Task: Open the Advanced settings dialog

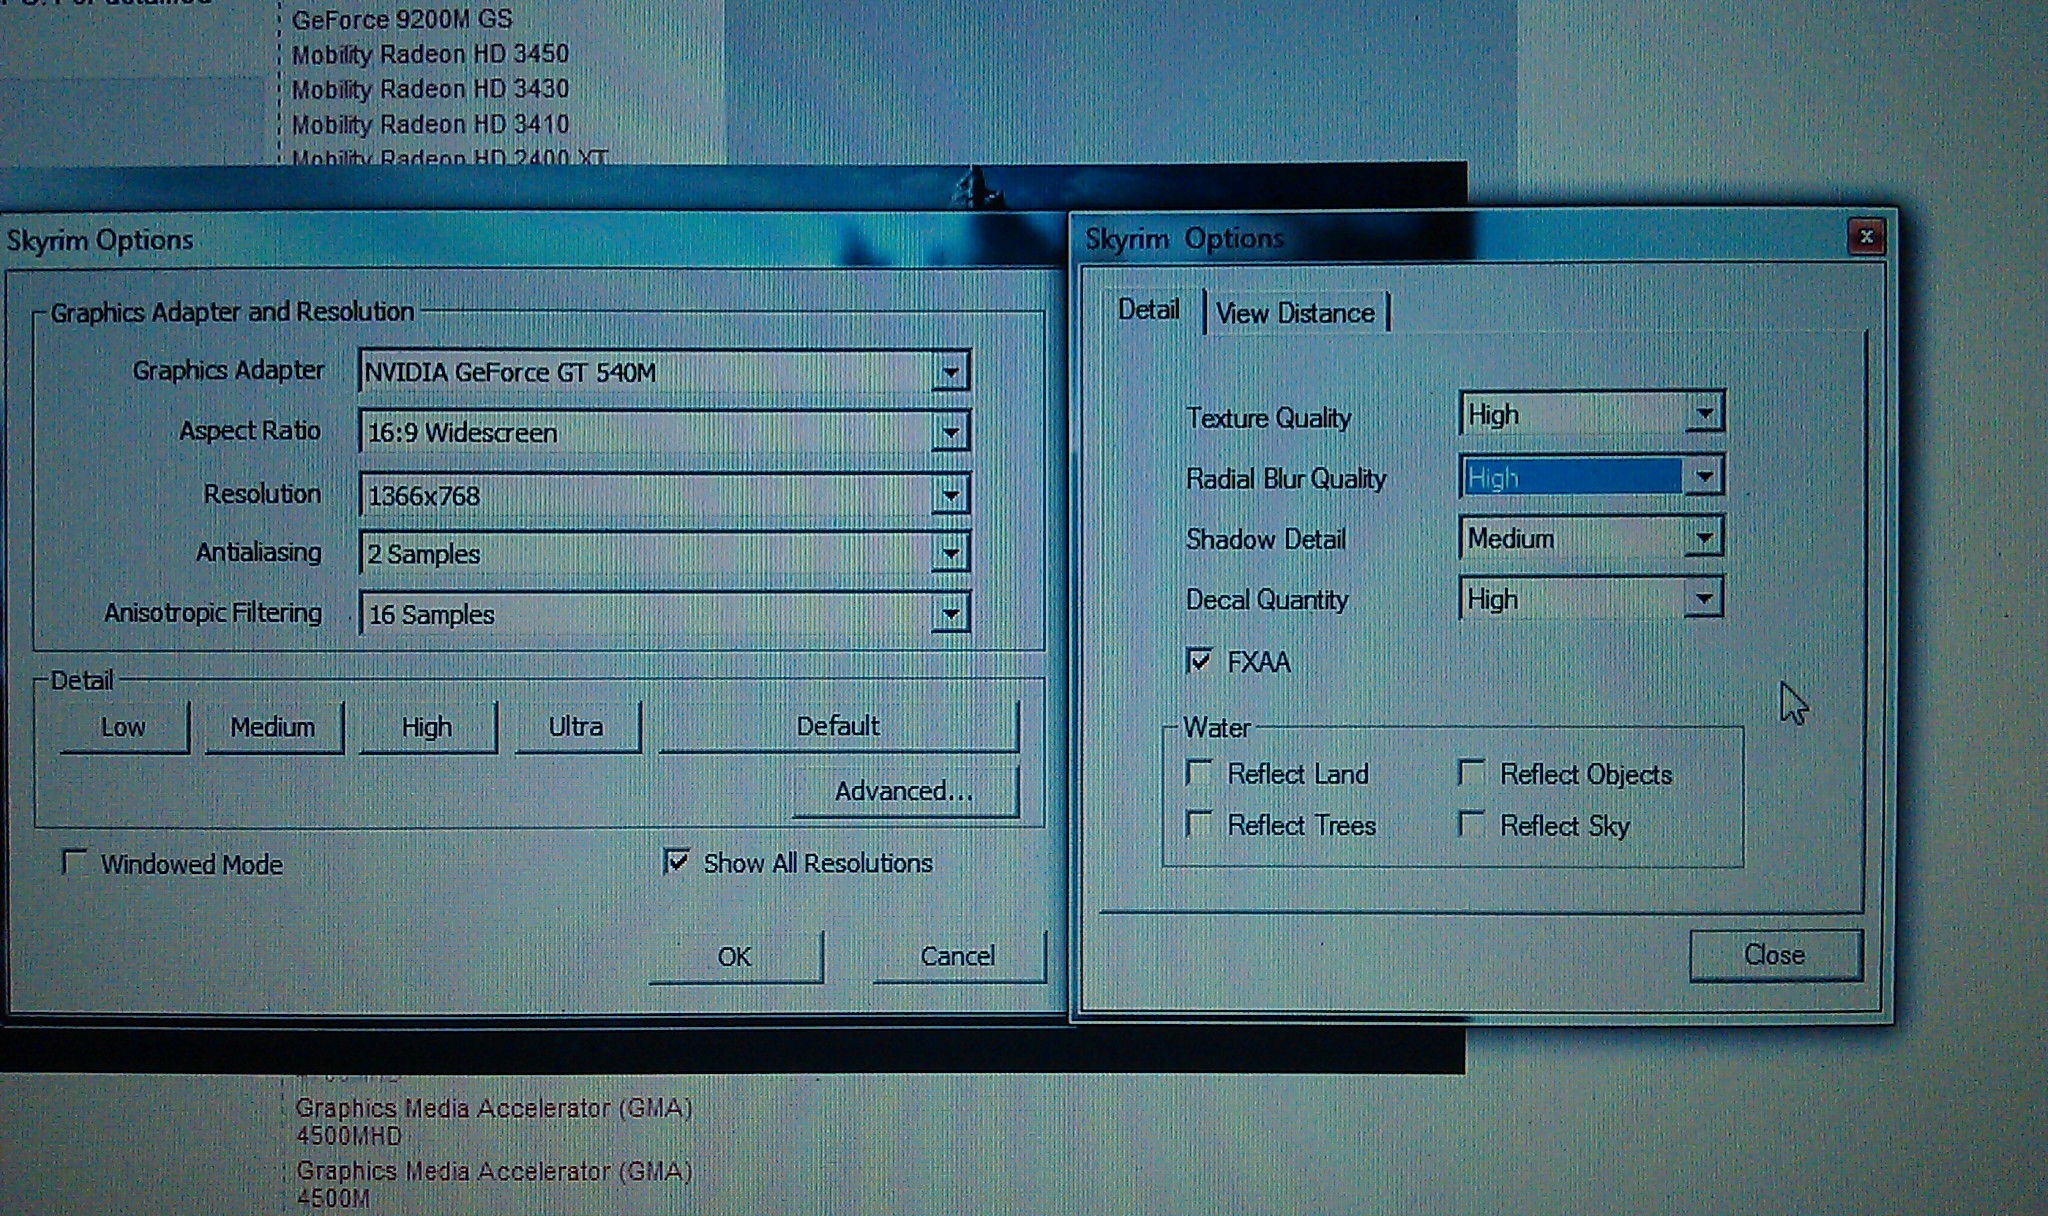Action: [905, 791]
